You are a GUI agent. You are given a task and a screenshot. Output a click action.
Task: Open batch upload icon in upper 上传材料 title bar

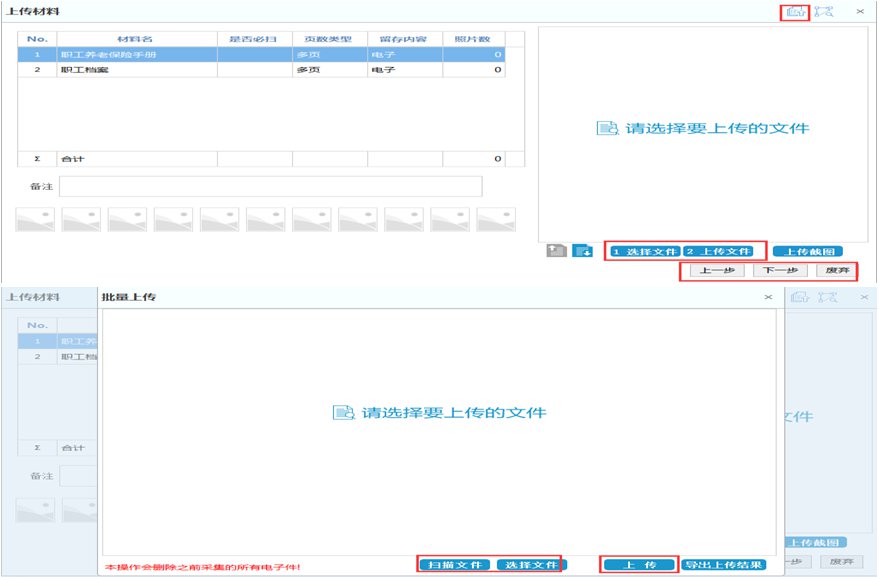(795, 12)
